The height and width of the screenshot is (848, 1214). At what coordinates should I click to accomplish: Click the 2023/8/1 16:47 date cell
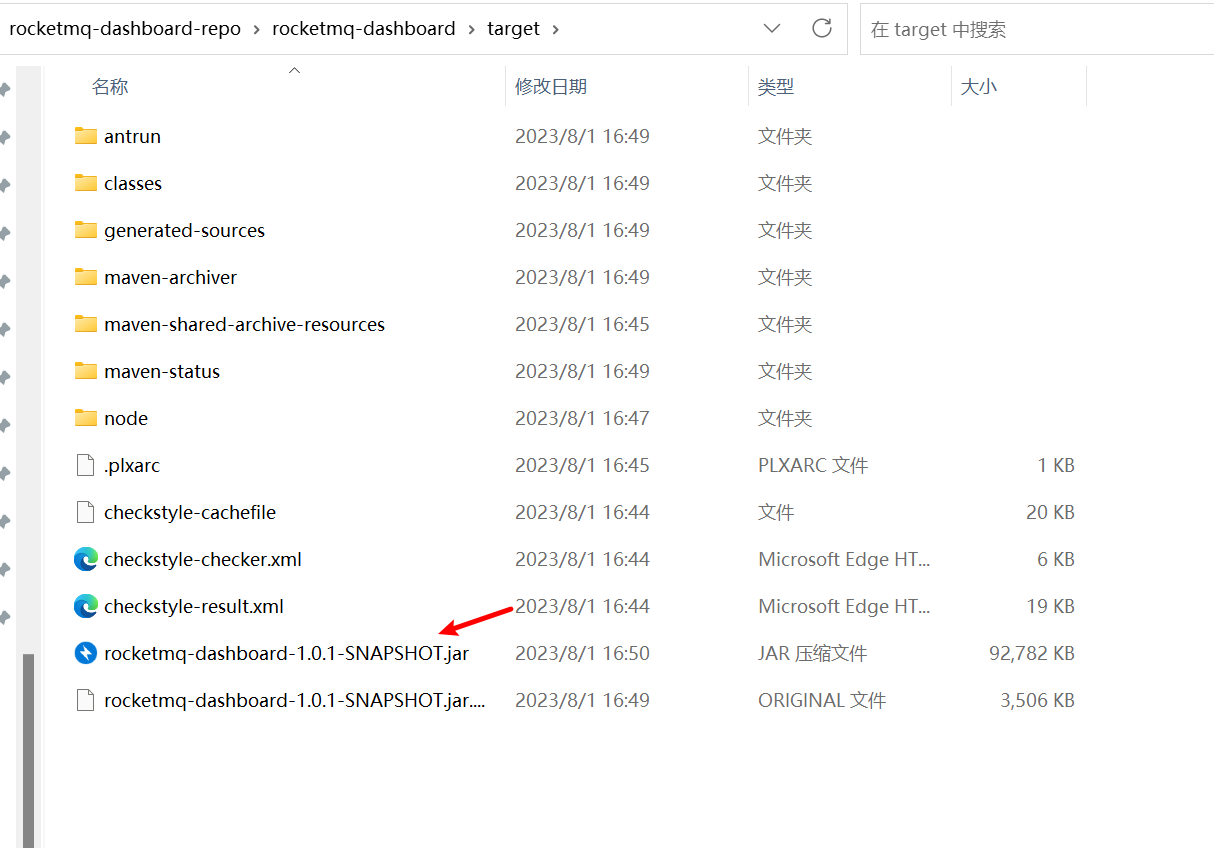pyautogui.click(x=582, y=418)
